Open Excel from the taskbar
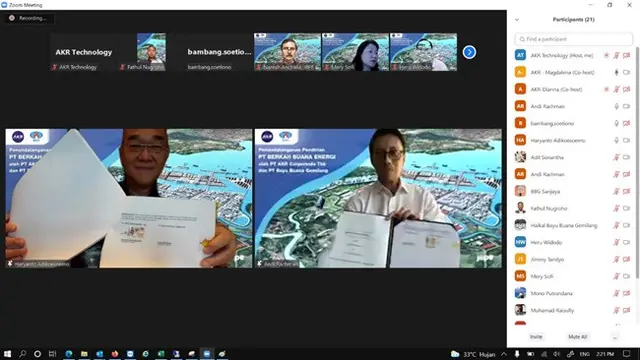Screen dimensions: 640x360 point(161,354)
